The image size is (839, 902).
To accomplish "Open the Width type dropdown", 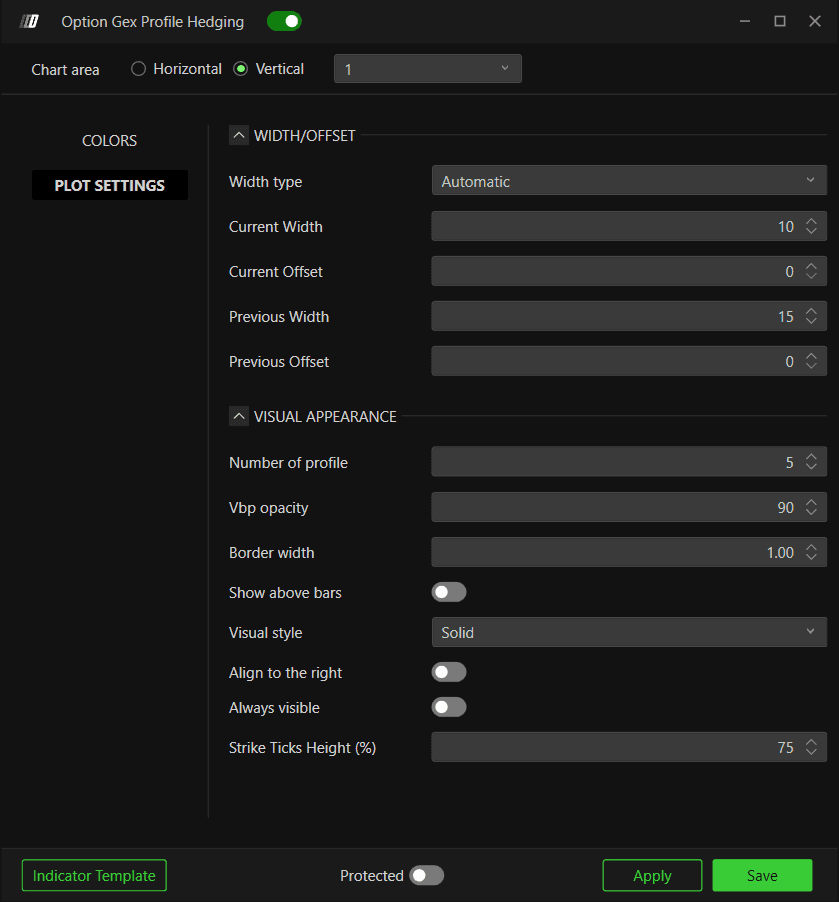I will point(629,181).
